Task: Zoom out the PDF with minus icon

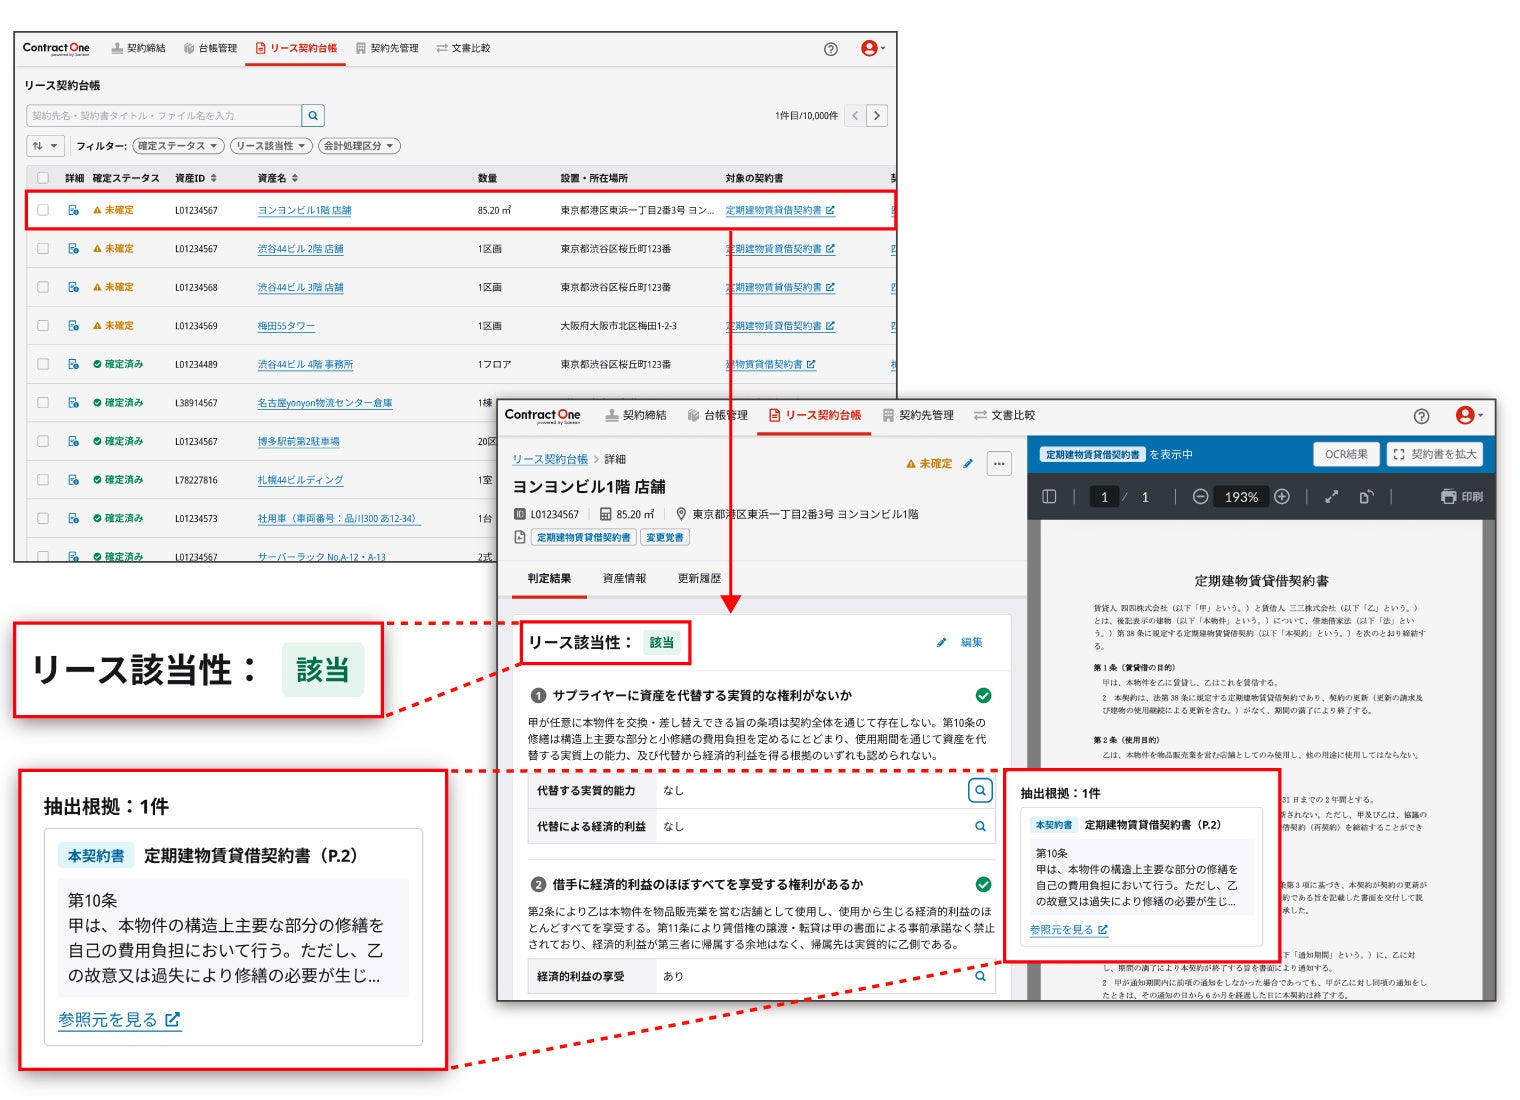Action: pos(1200,497)
